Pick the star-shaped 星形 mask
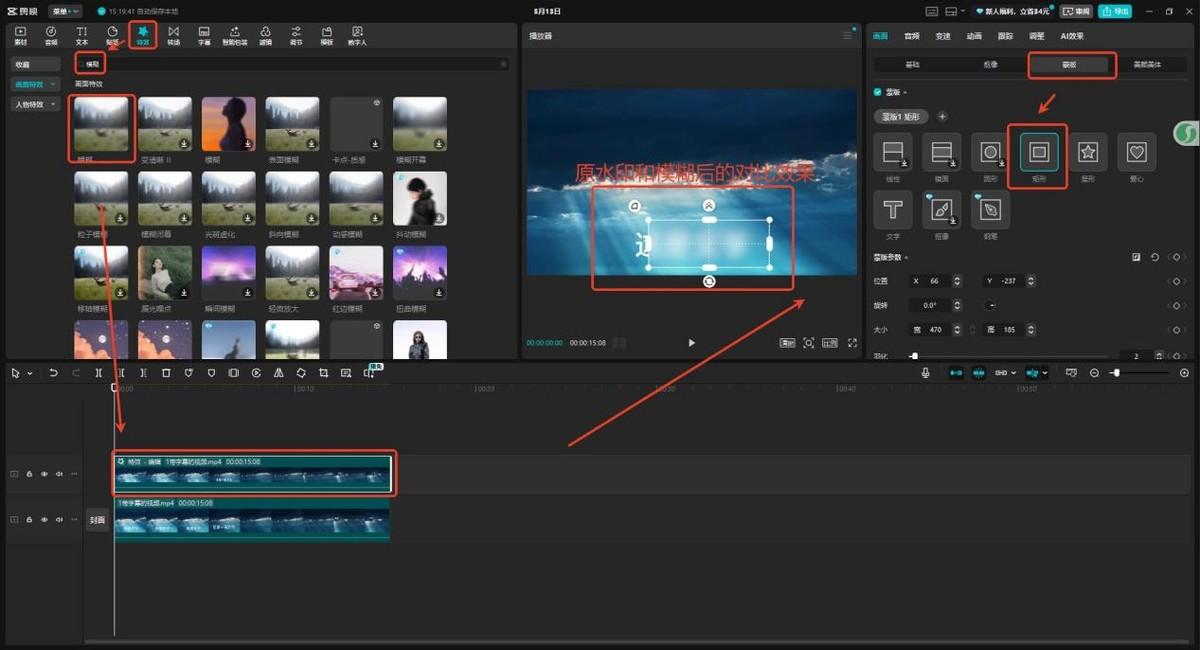This screenshot has width=1200, height=650. pyautogui.click(x=1087, y=152)
